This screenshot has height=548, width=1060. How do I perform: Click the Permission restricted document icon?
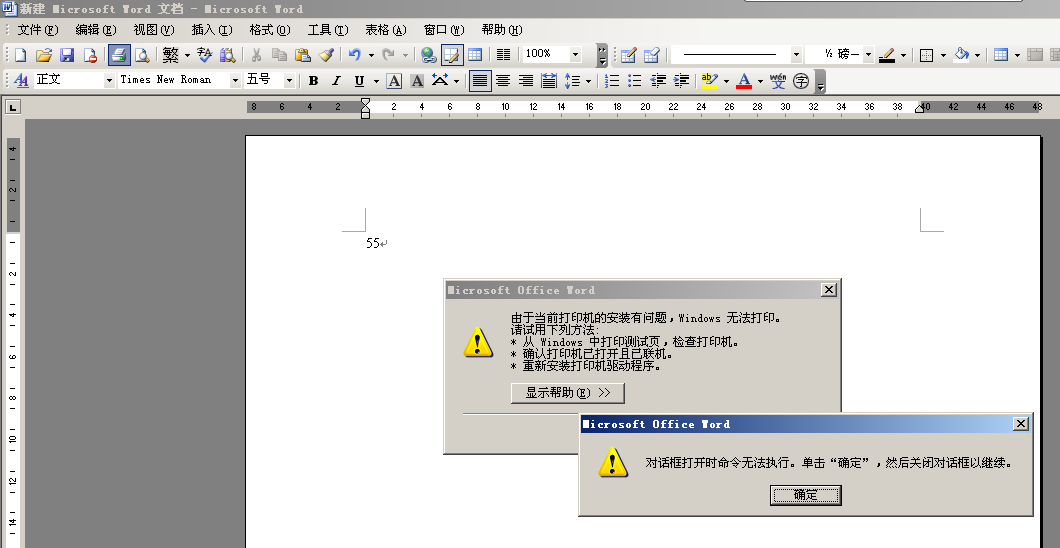[x=90, y=55]
